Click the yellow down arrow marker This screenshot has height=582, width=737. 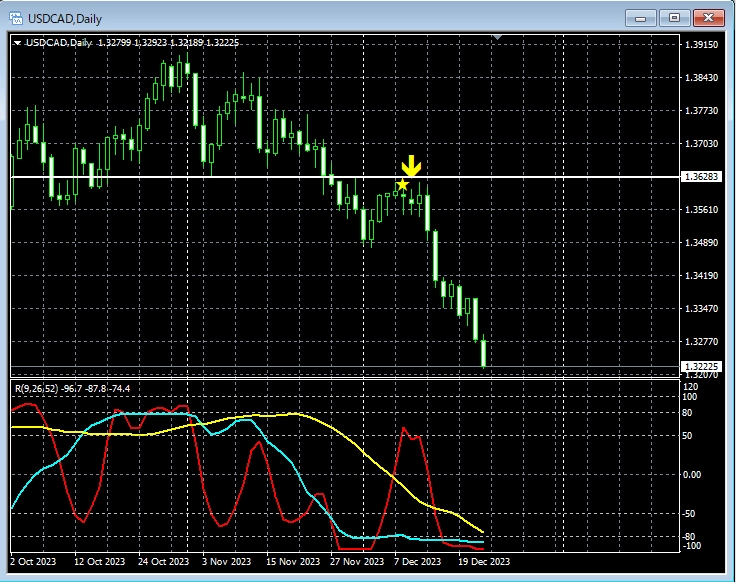(411, 166)
